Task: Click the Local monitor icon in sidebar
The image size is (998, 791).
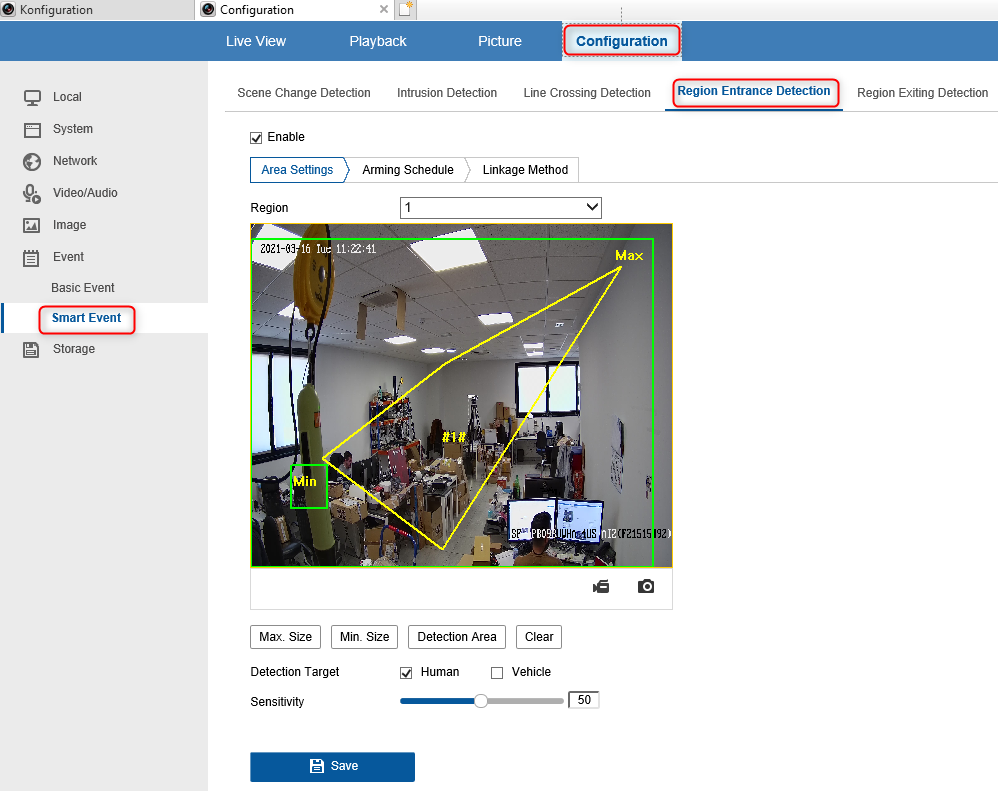Action: pos(32,97)
